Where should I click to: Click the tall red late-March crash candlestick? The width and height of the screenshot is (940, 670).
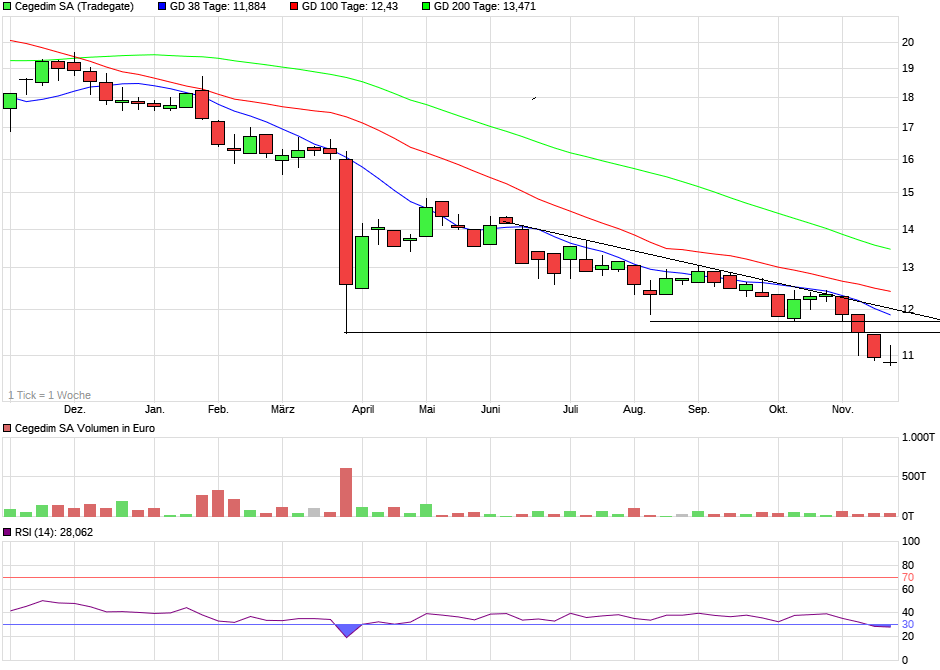click(346, 222)
